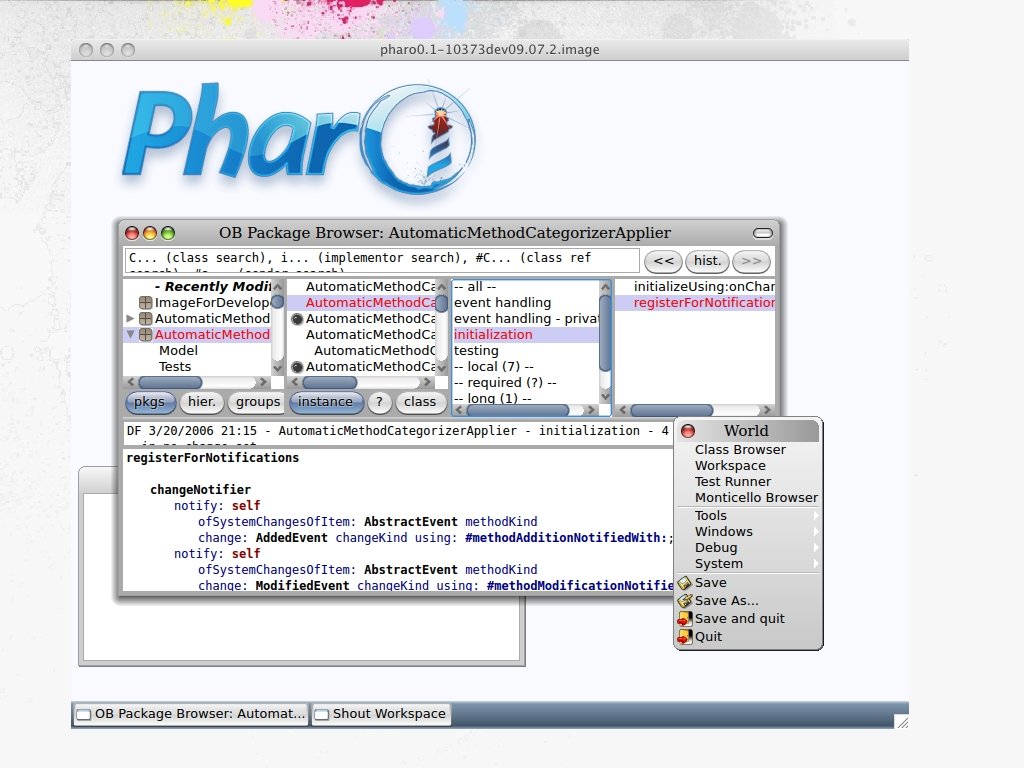Click the resize grip icon at taskbar corner
1024x768 pixels.
point(902,722)
